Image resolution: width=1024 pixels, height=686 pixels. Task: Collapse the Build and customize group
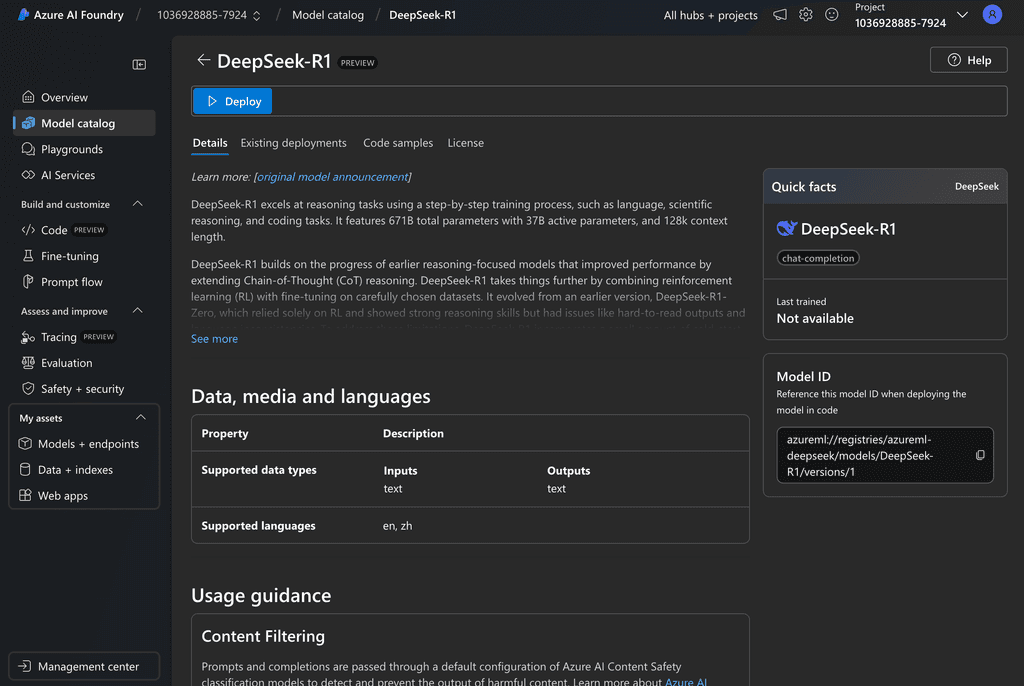point(137,204)
